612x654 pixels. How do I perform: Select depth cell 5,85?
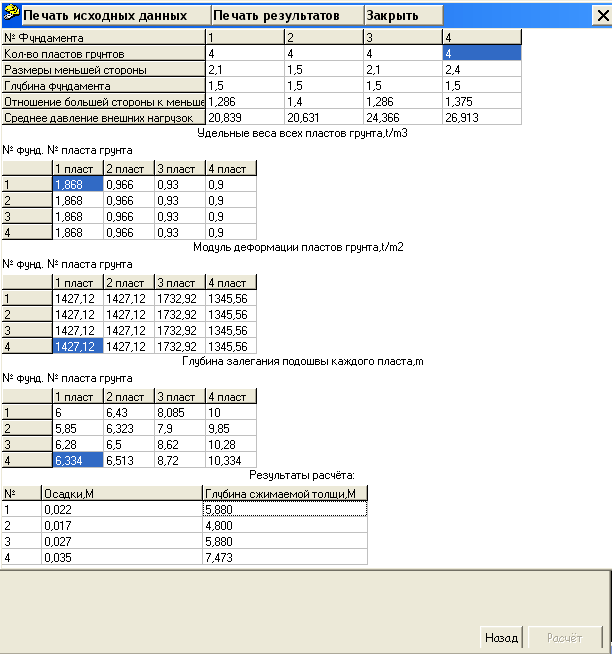point(78,428)
